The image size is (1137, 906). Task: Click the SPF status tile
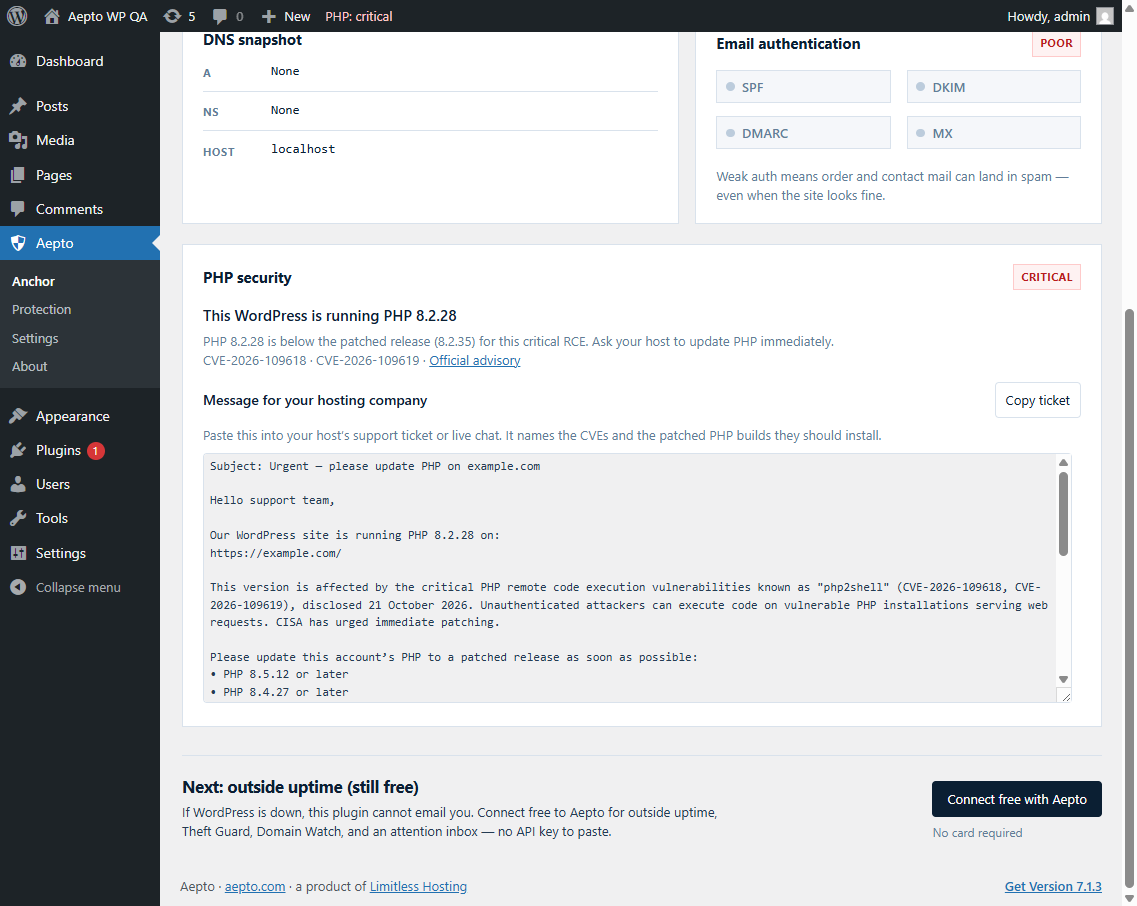point(803,87)
